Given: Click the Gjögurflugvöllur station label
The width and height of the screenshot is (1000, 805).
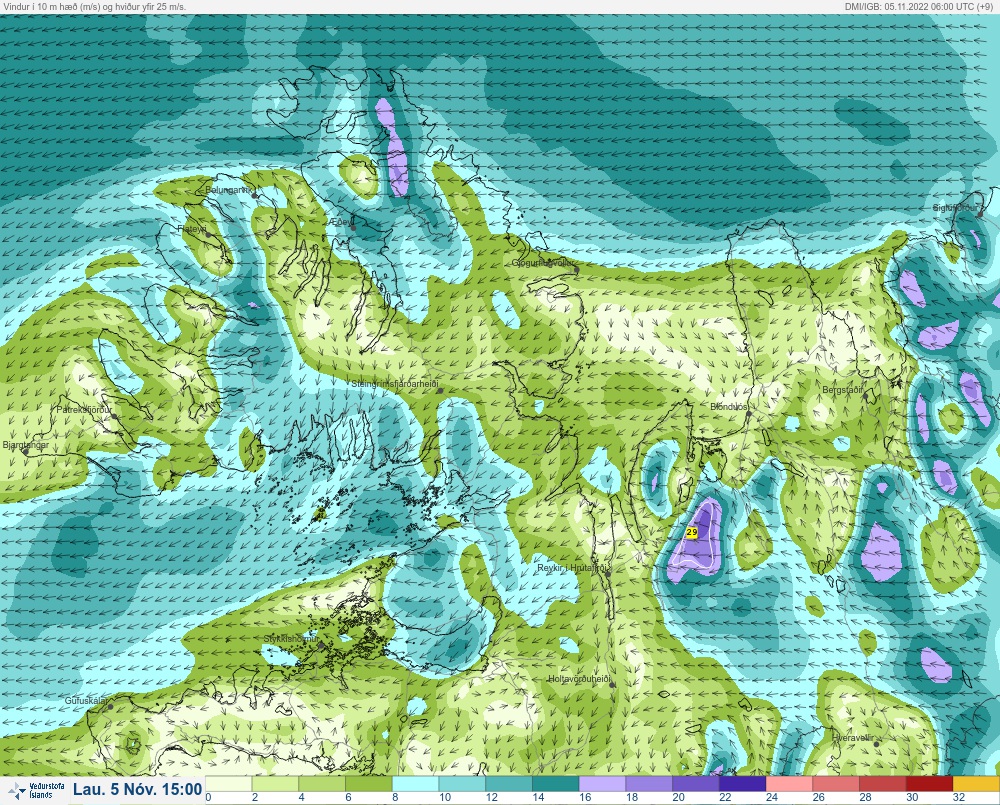Looking at the screenshot, I should (543, 263).
